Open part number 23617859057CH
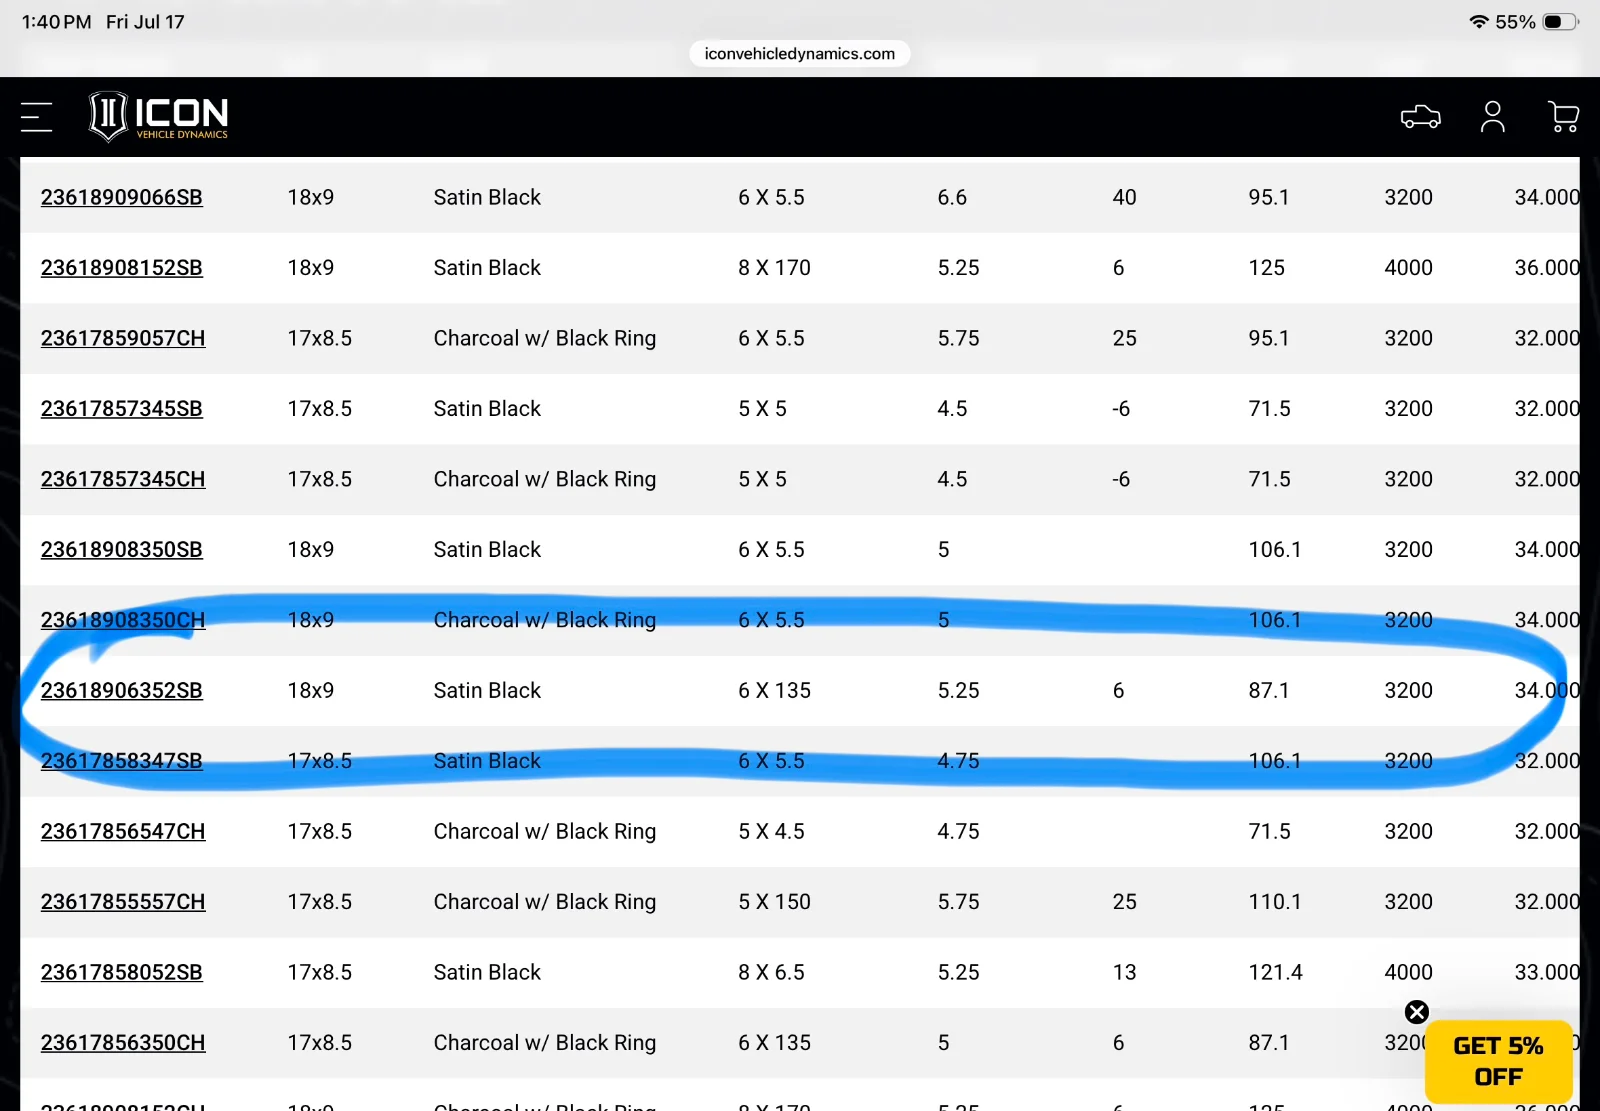 tap(123, 339)
